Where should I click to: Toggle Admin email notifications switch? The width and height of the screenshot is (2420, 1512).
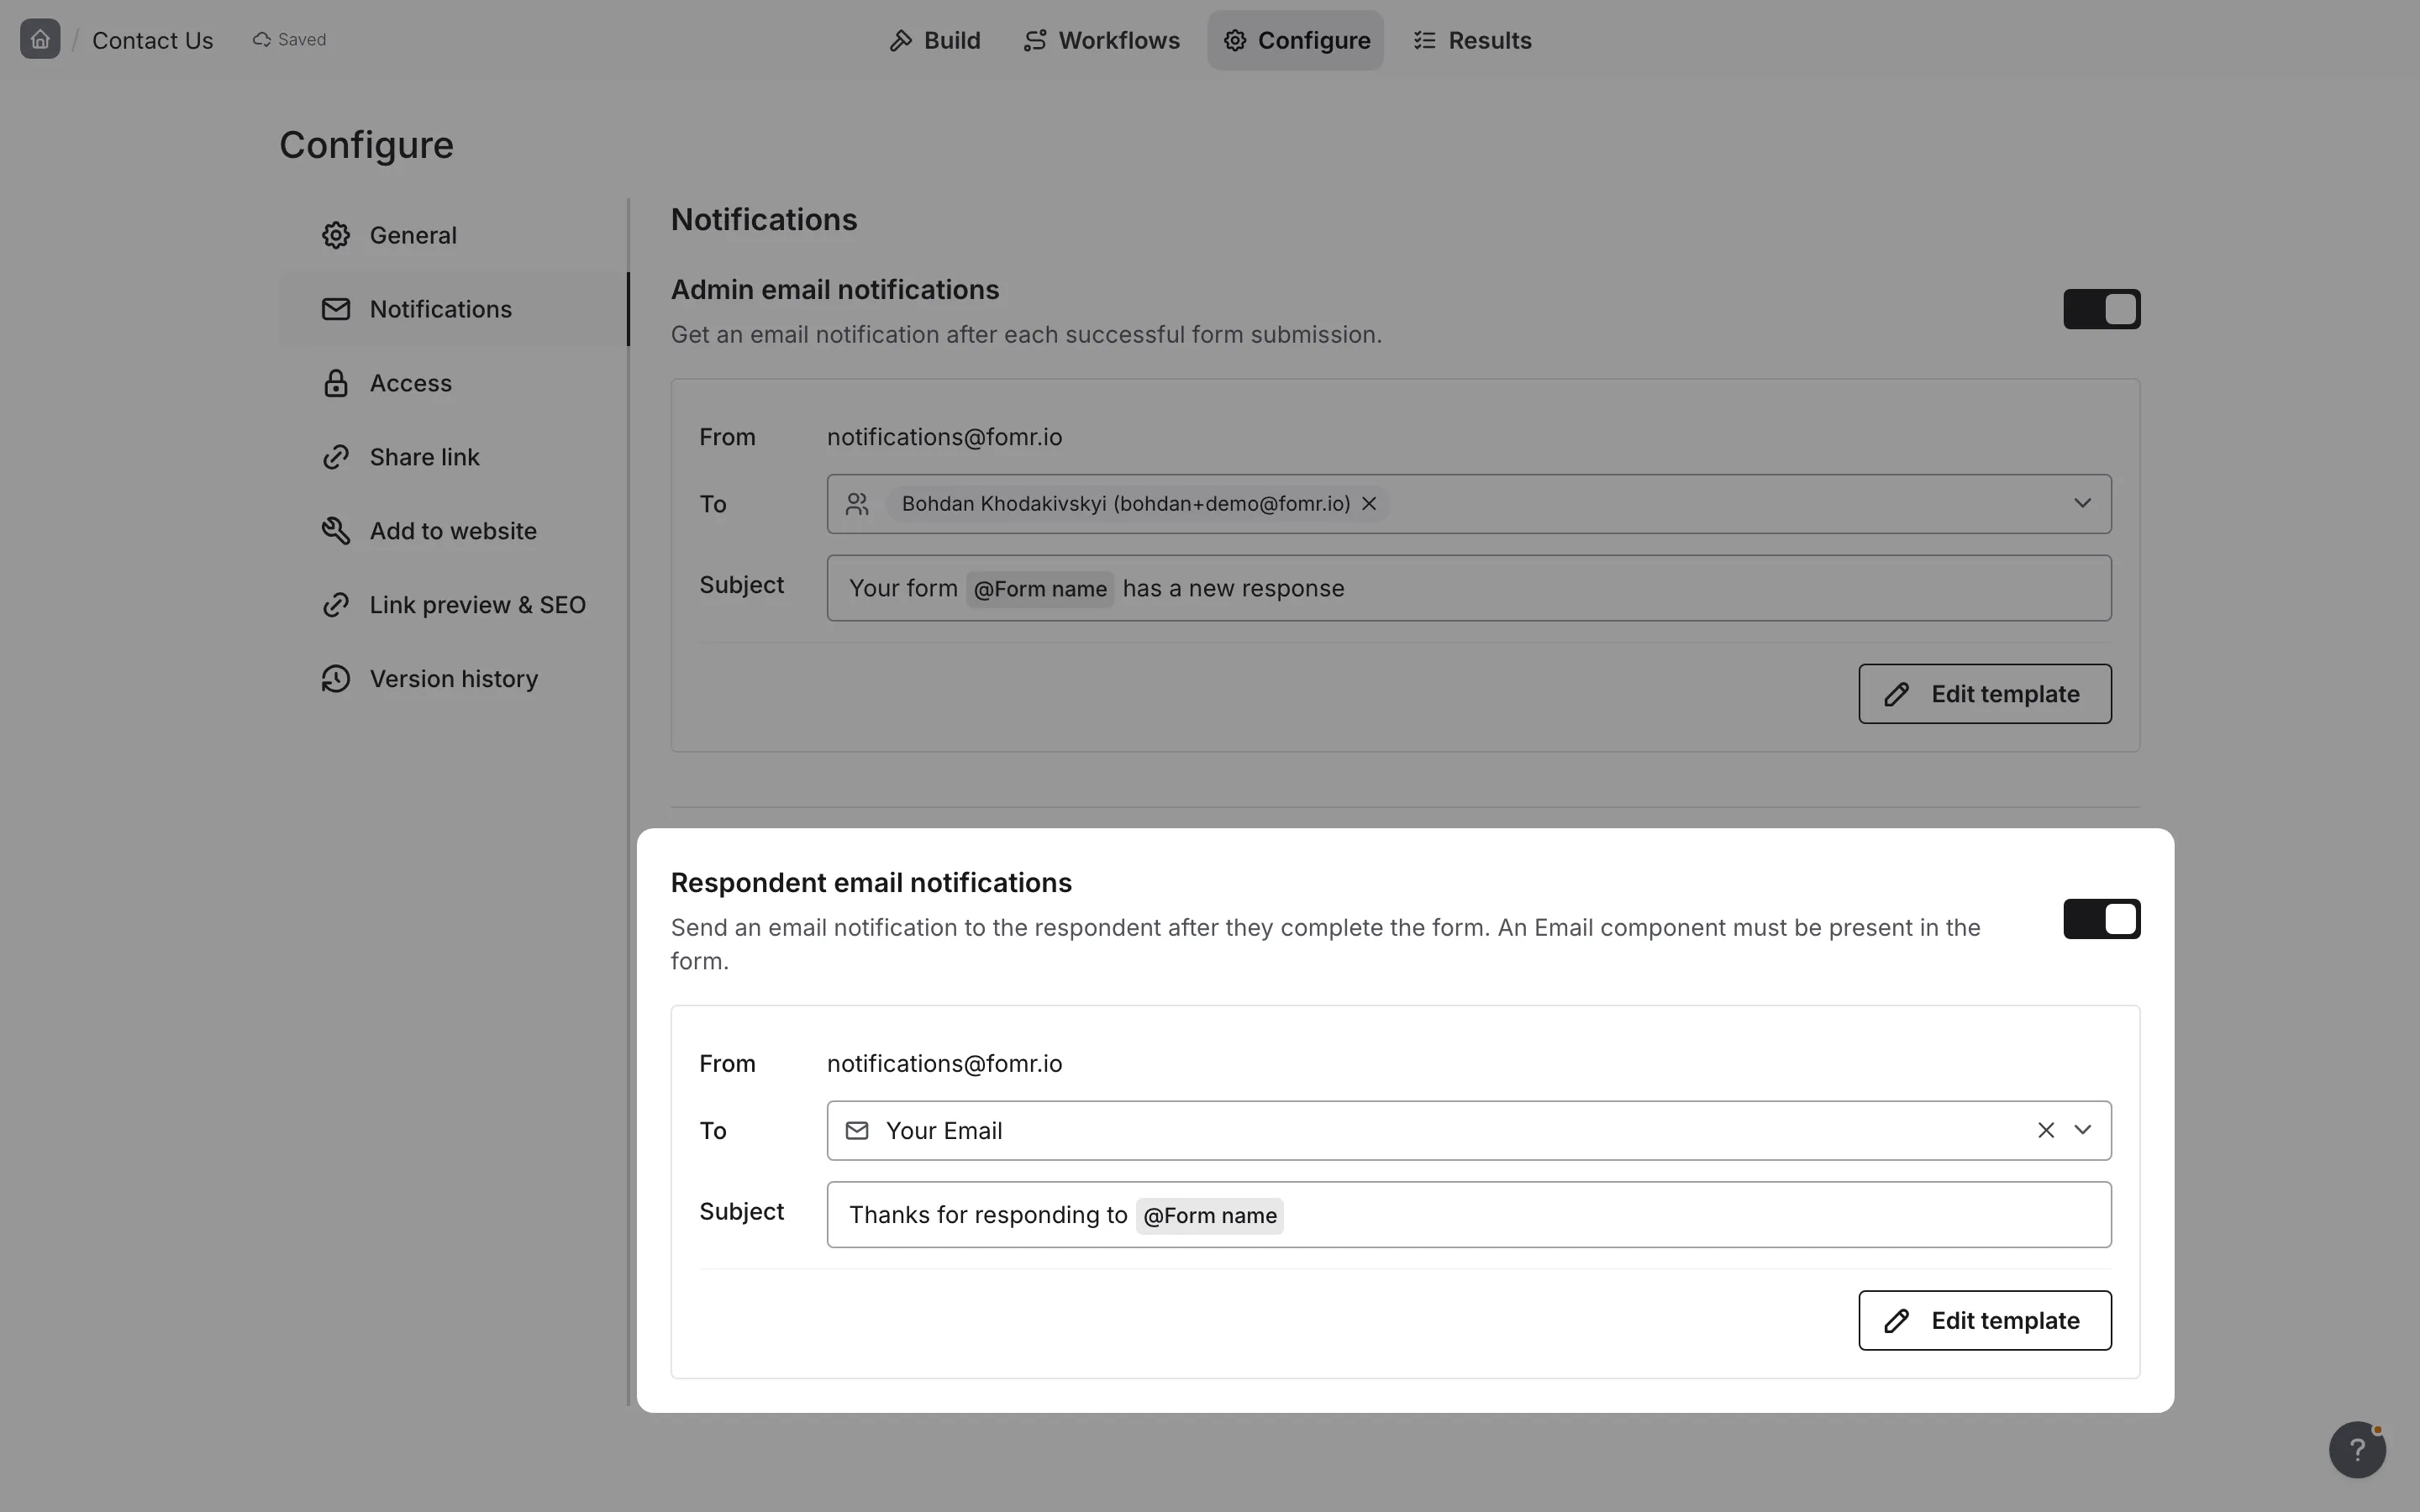point(2102,309)
